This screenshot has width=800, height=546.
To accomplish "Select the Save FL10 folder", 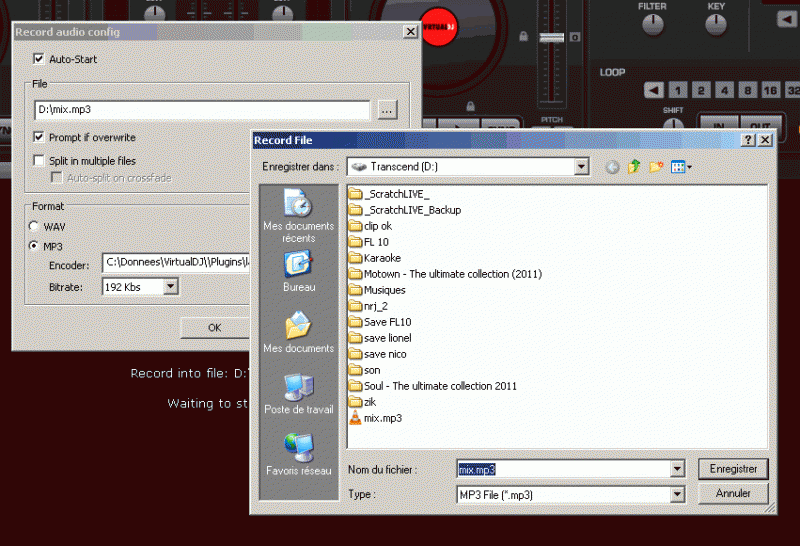I will (380, 322).
